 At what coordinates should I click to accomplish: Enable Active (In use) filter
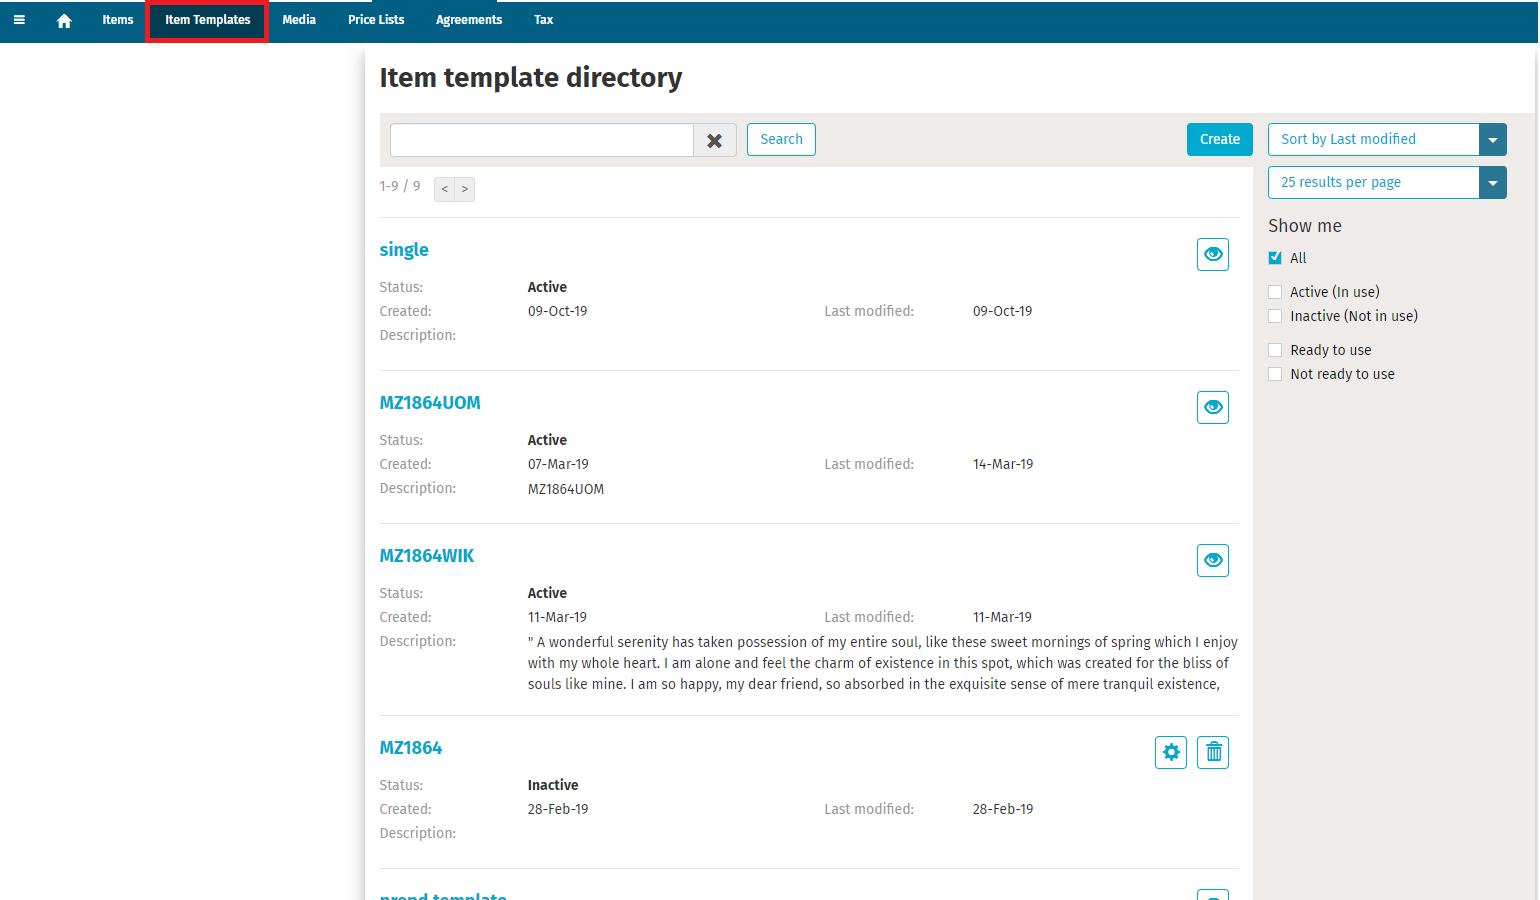tap(1275, 292)
